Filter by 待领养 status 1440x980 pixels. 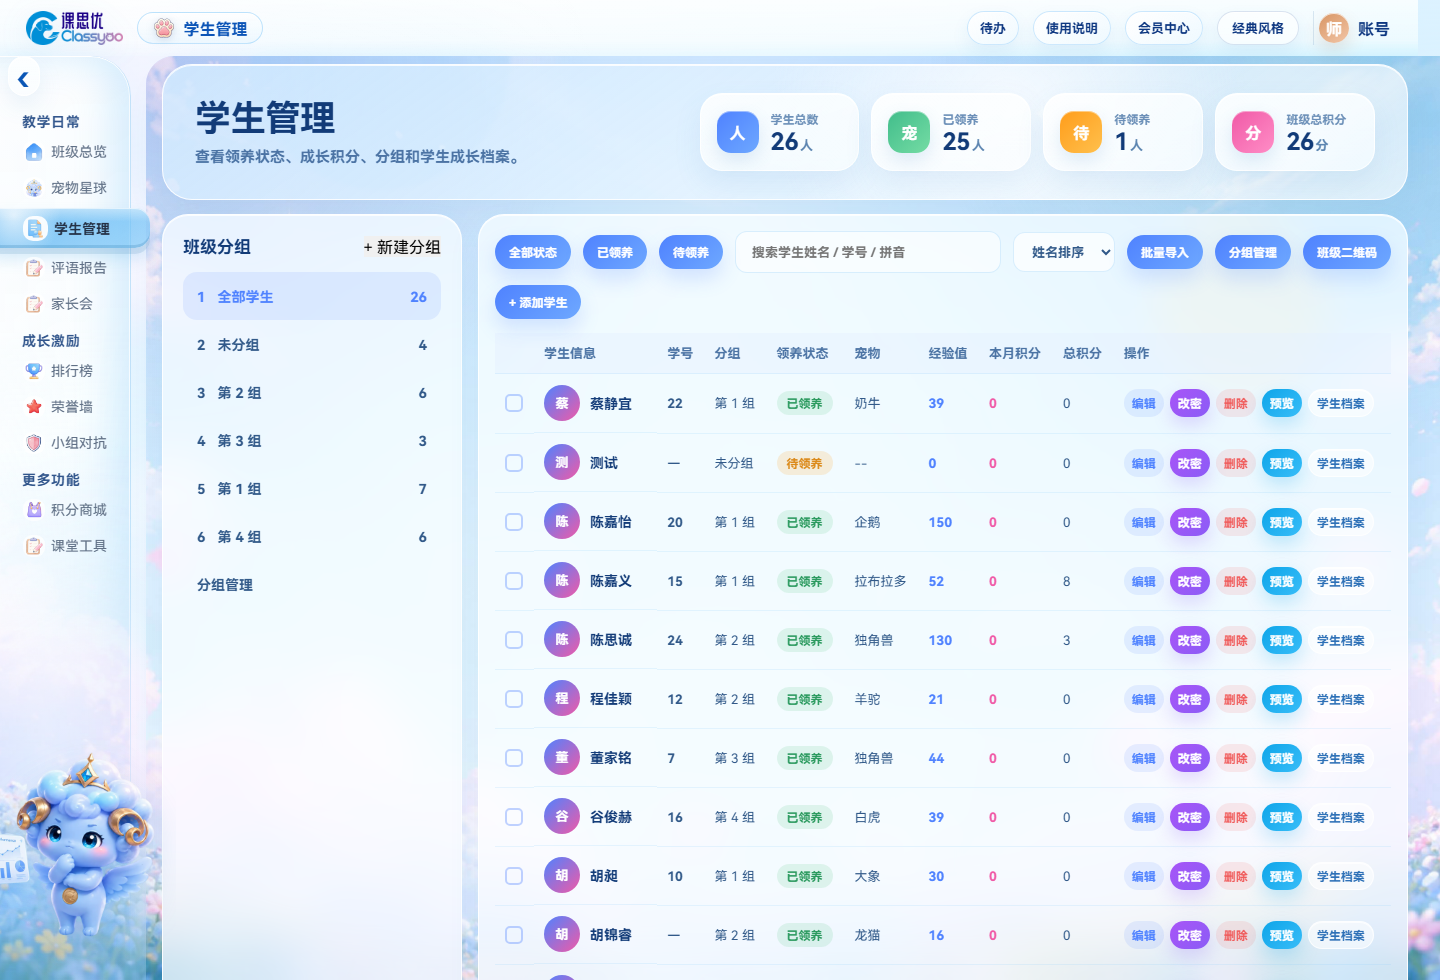[x=691, y=252]
